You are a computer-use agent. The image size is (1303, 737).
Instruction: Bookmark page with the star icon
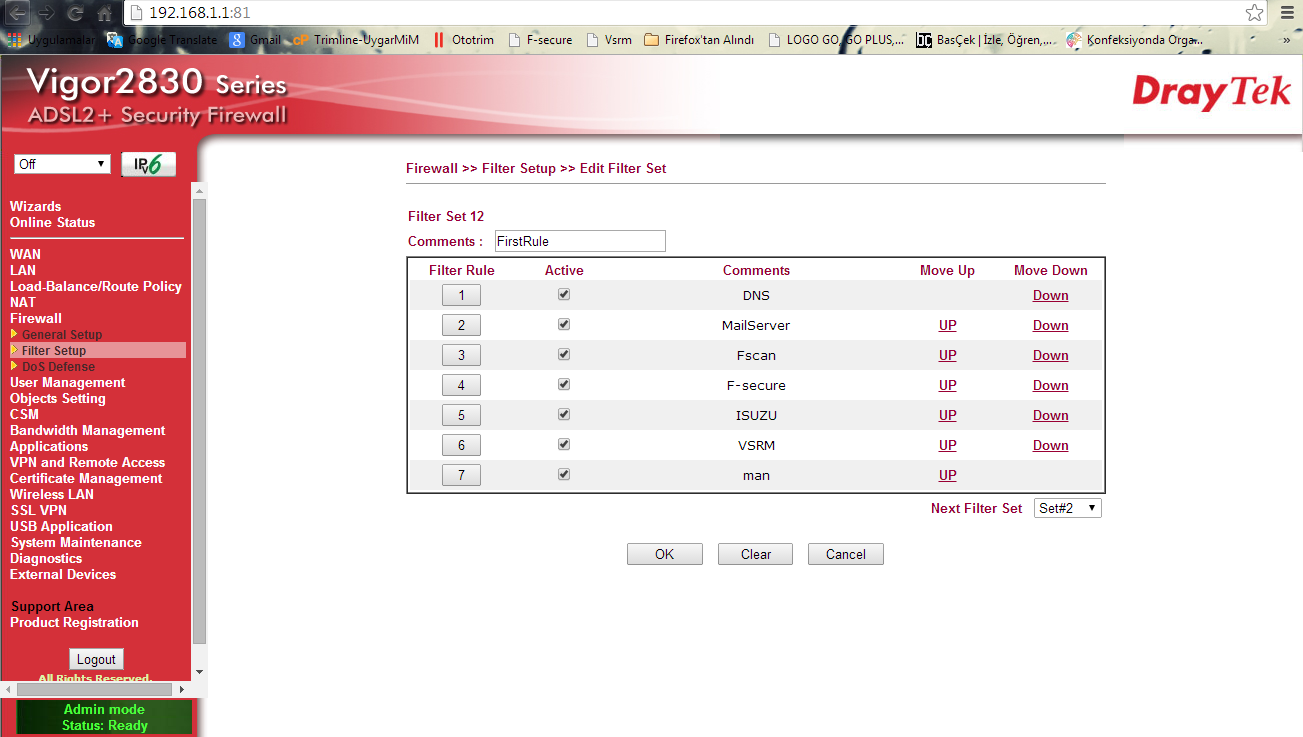(1254, 13)
